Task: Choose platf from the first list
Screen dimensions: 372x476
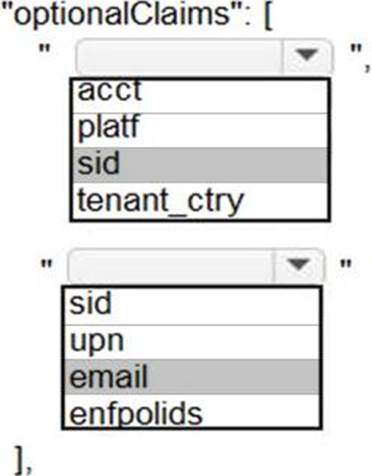Action: tap(200, 130)
